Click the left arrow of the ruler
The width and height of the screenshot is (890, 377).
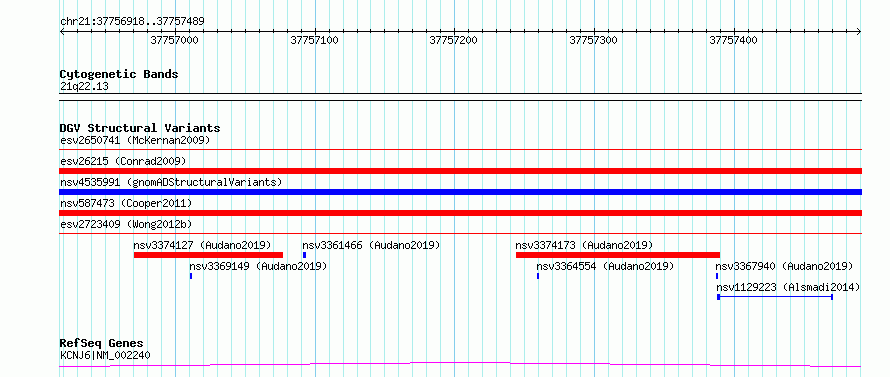(62, 32)
